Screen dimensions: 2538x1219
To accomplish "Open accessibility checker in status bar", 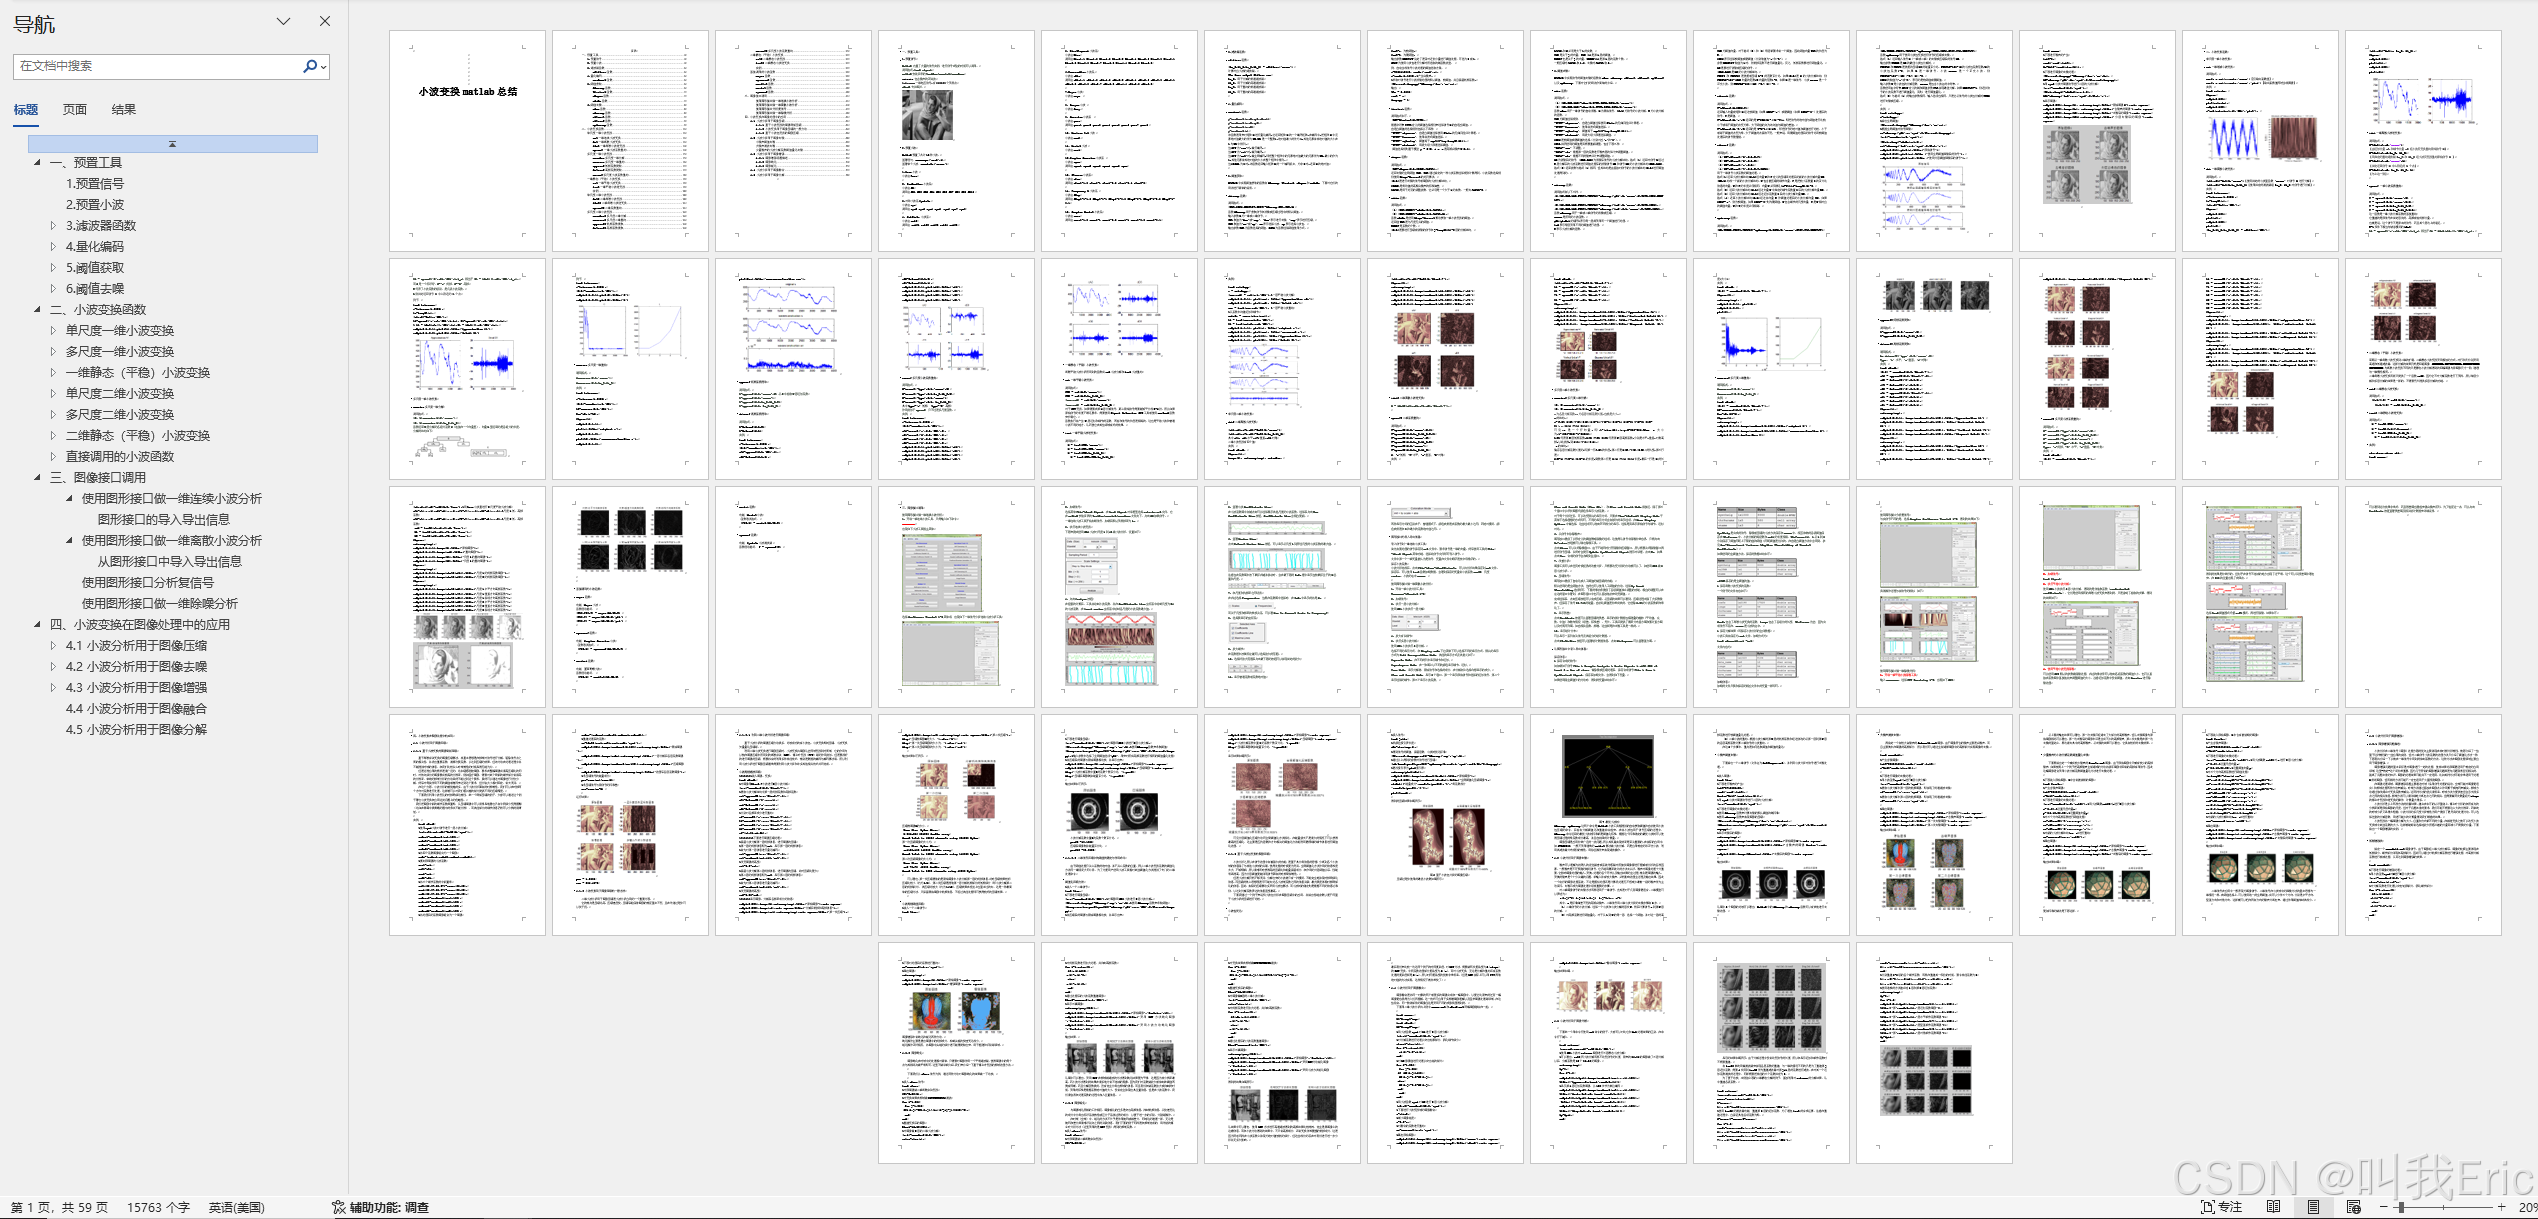I will (x=380, y=1207).
